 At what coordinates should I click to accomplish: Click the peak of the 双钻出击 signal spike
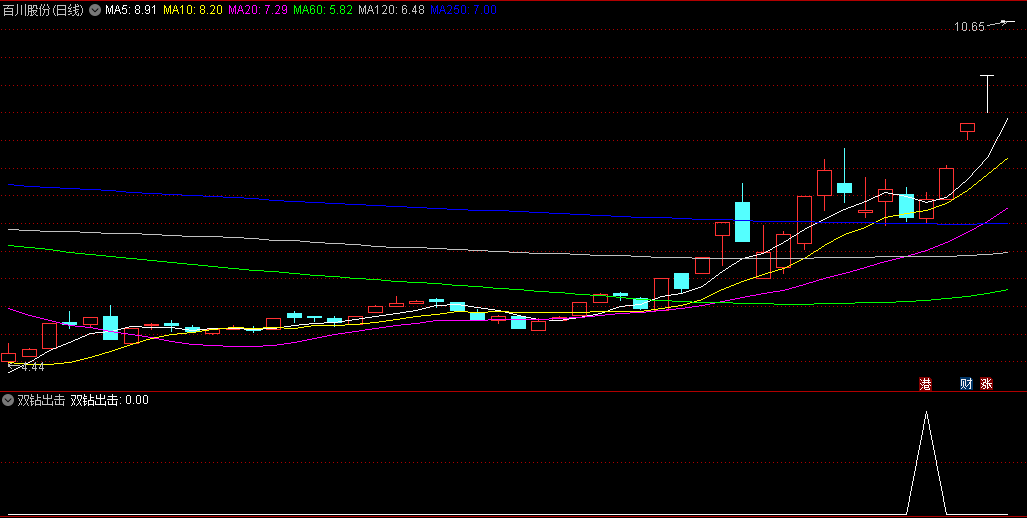point(926,412)
